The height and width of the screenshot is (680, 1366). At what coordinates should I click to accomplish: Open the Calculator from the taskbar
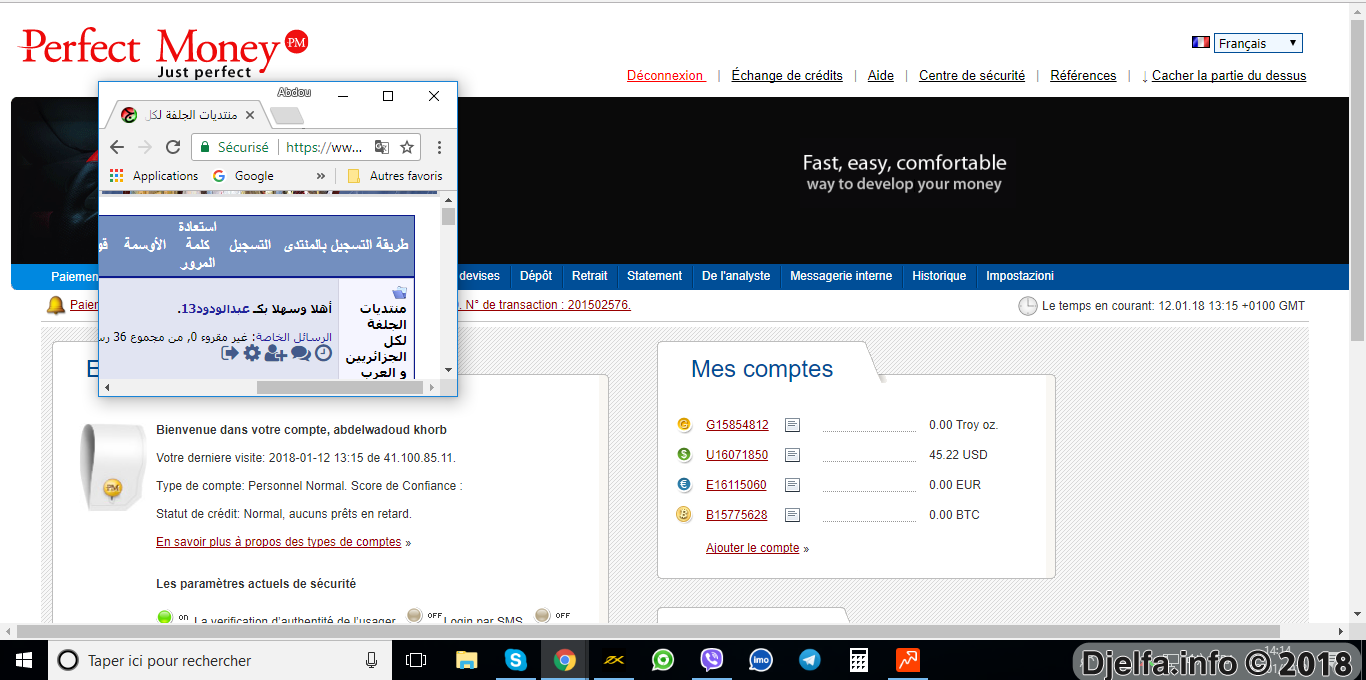[859, 660]
